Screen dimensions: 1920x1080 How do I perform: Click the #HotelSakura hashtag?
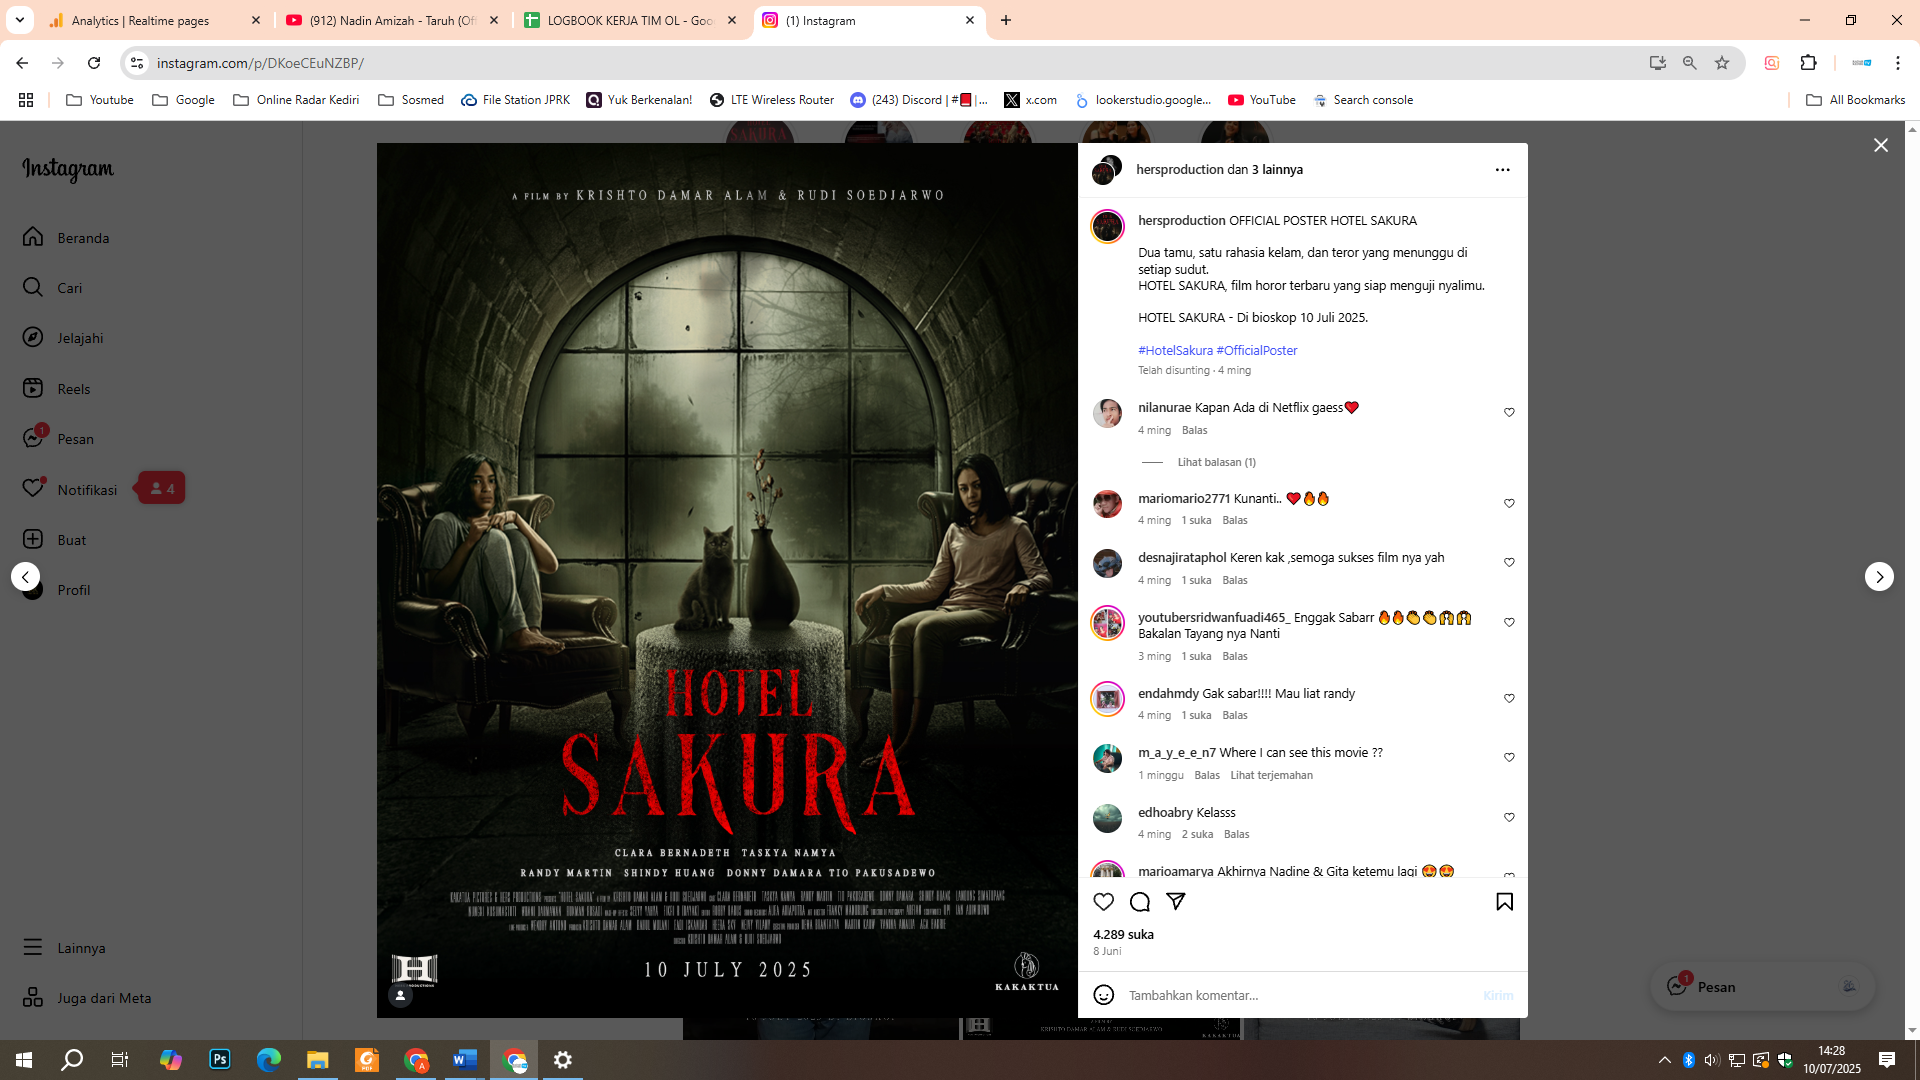pos(1175,350)
